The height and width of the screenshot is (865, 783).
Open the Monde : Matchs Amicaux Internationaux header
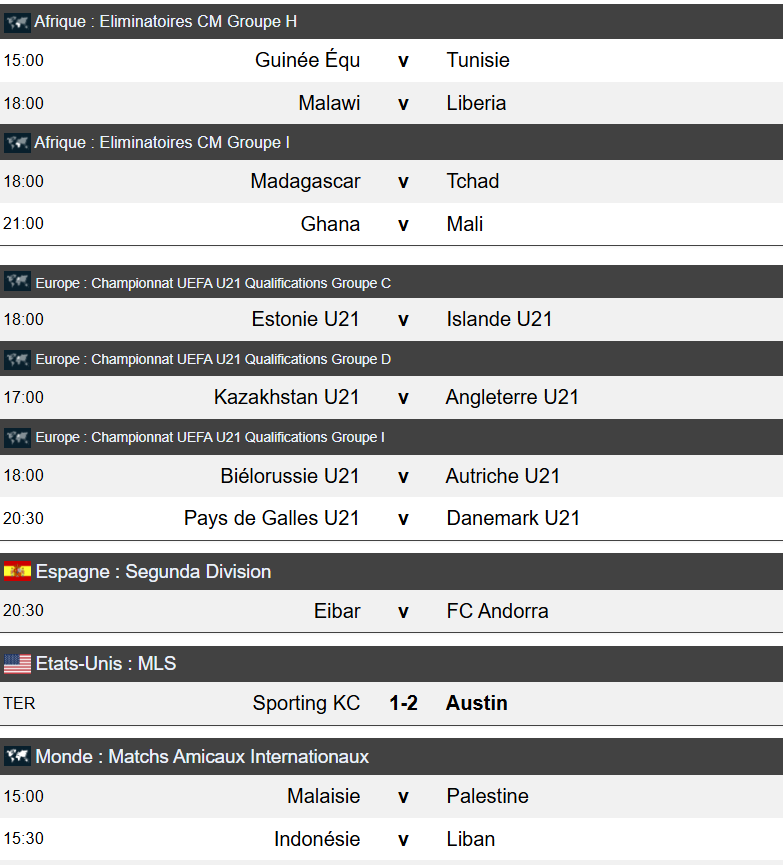[x=202, y=757]
